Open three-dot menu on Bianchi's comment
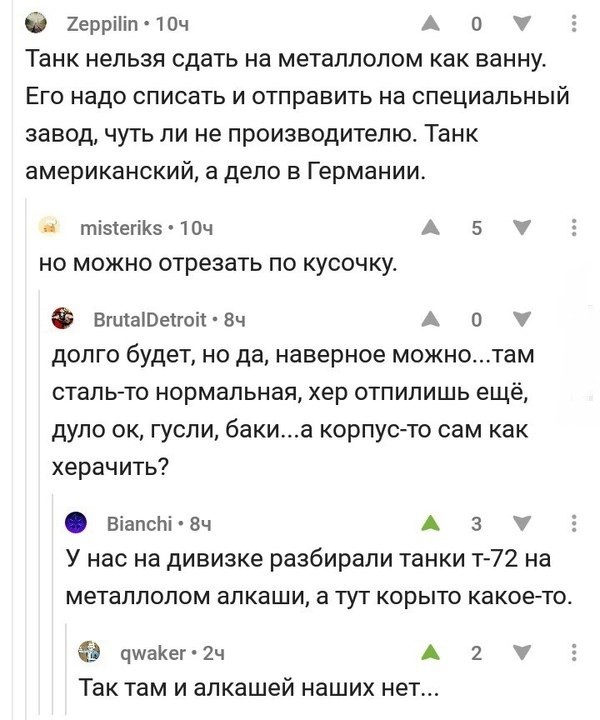 click(572, 522)
